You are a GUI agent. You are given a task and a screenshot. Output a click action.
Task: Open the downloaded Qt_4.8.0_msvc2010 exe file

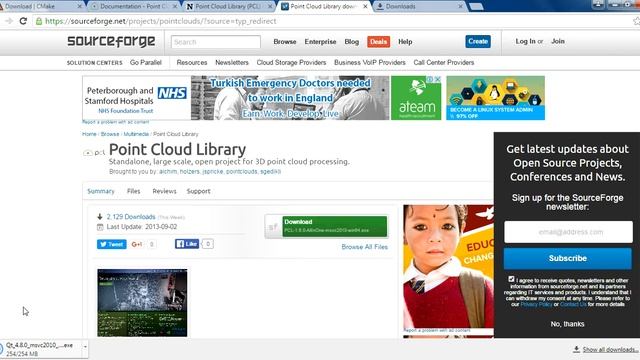click(x=39, y=349)
